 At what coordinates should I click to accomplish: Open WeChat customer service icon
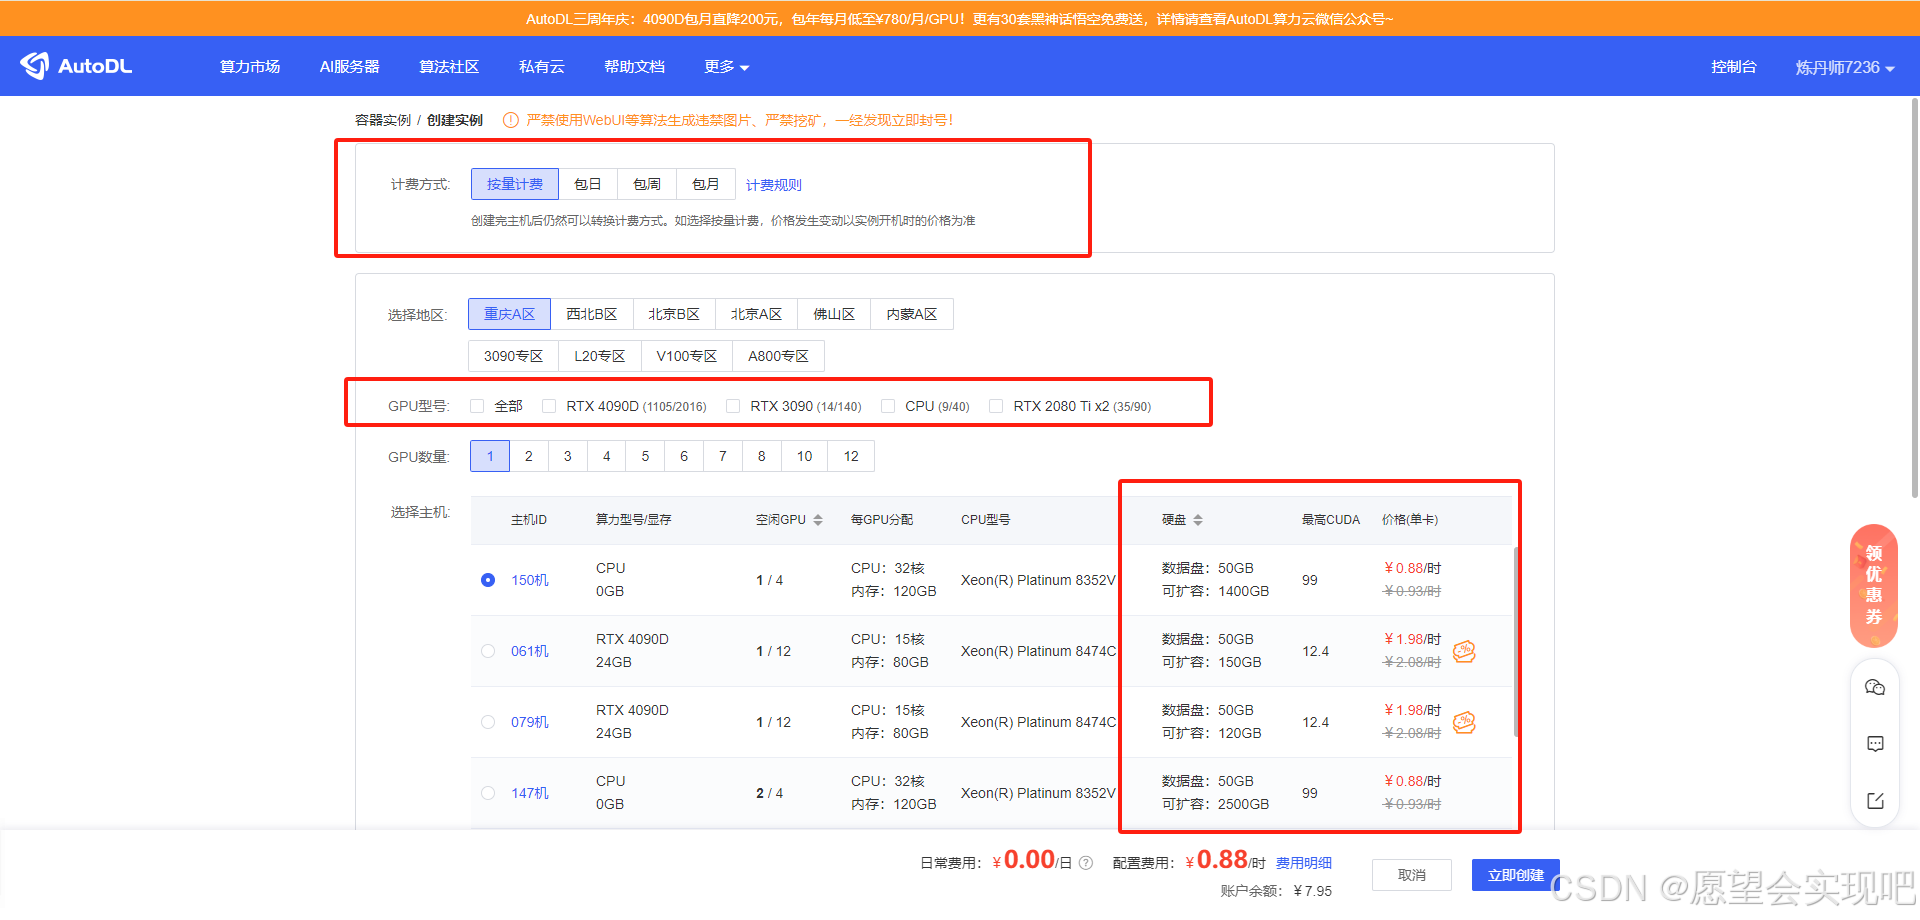pyautogui.click(x=1875, y=687)
